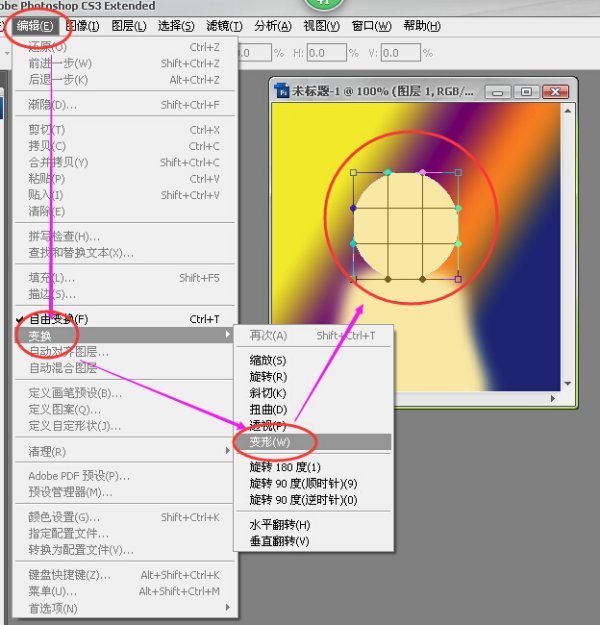Screen dimensions: 600x625
Task: Choose 变形(W) from the transform submenu
Action: click(270, 441)
